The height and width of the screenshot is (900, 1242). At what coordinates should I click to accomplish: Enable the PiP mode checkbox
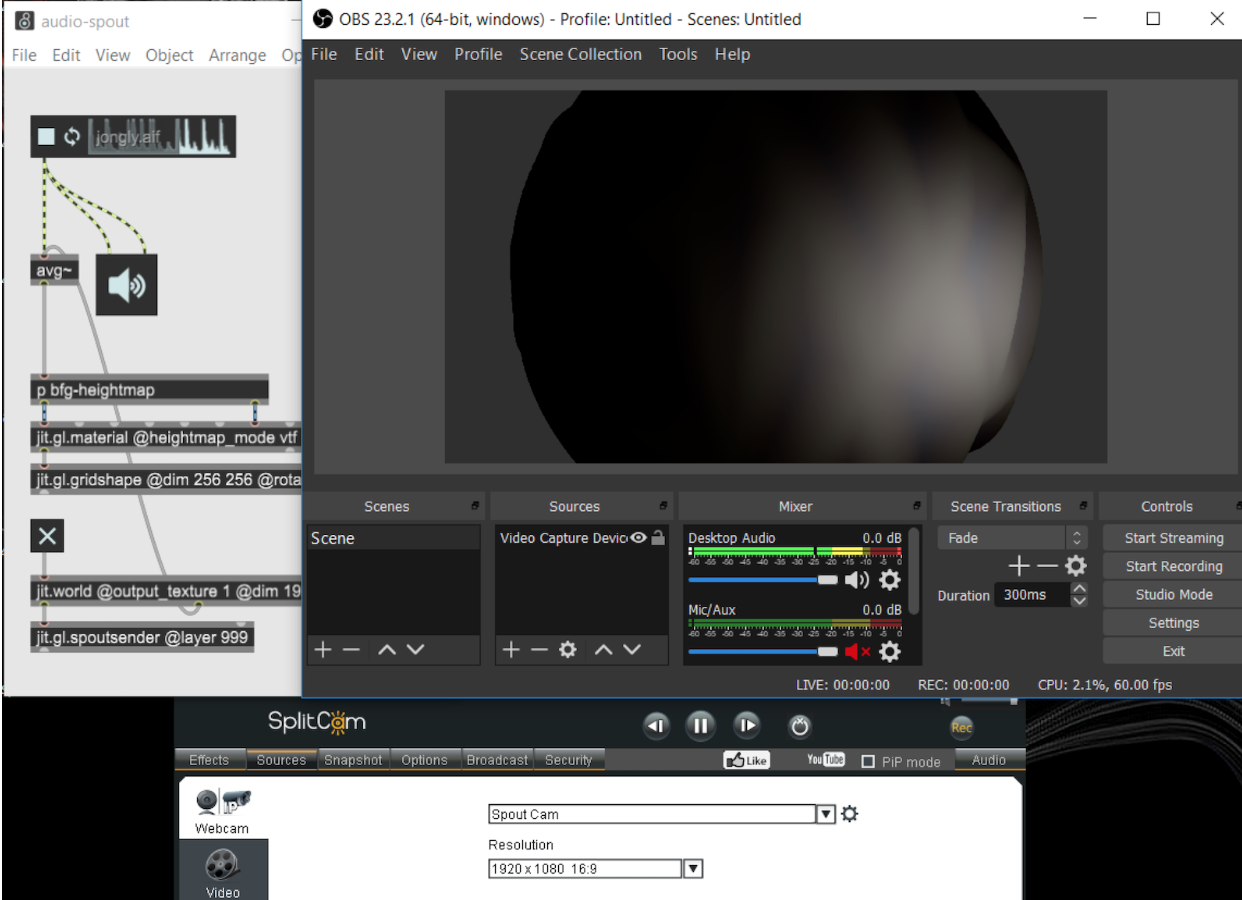pyautogui.click(x=868, y=761)
